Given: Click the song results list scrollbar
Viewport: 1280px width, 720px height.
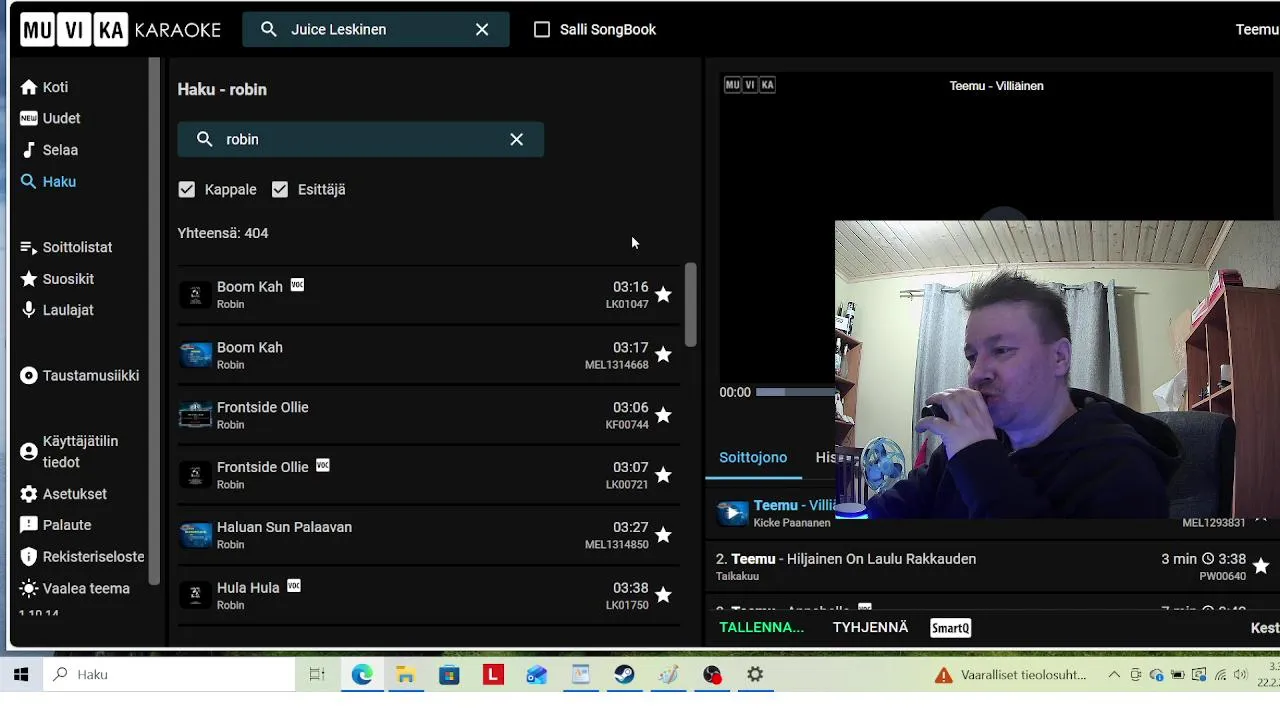Looking at the screenshot, I should (690, 305).
